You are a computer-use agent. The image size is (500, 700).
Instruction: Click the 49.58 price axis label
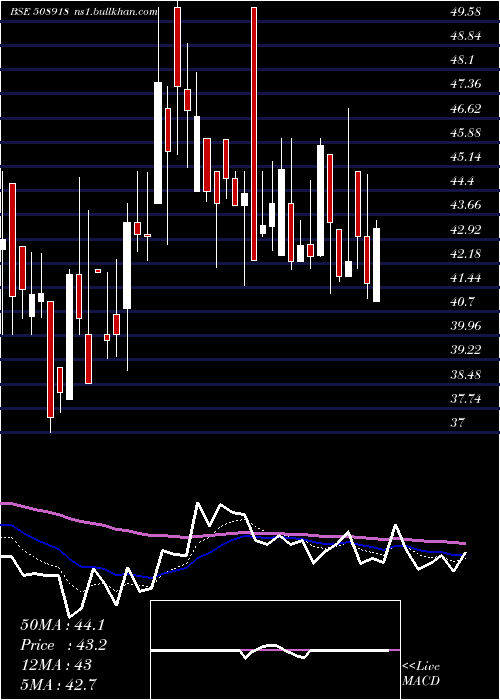pos(466,12)
